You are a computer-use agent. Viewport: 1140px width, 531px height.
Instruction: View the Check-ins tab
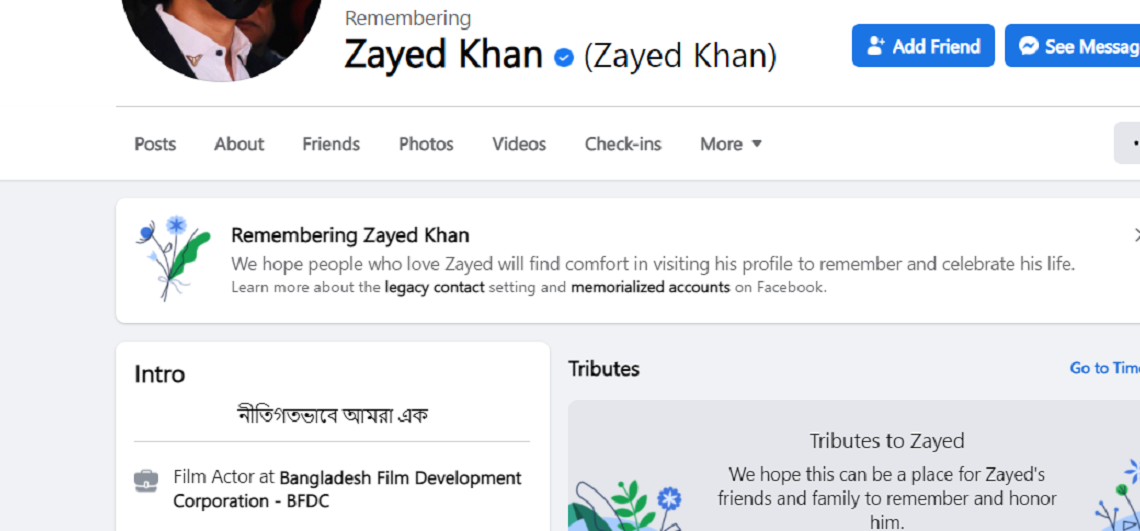[623, 144]
